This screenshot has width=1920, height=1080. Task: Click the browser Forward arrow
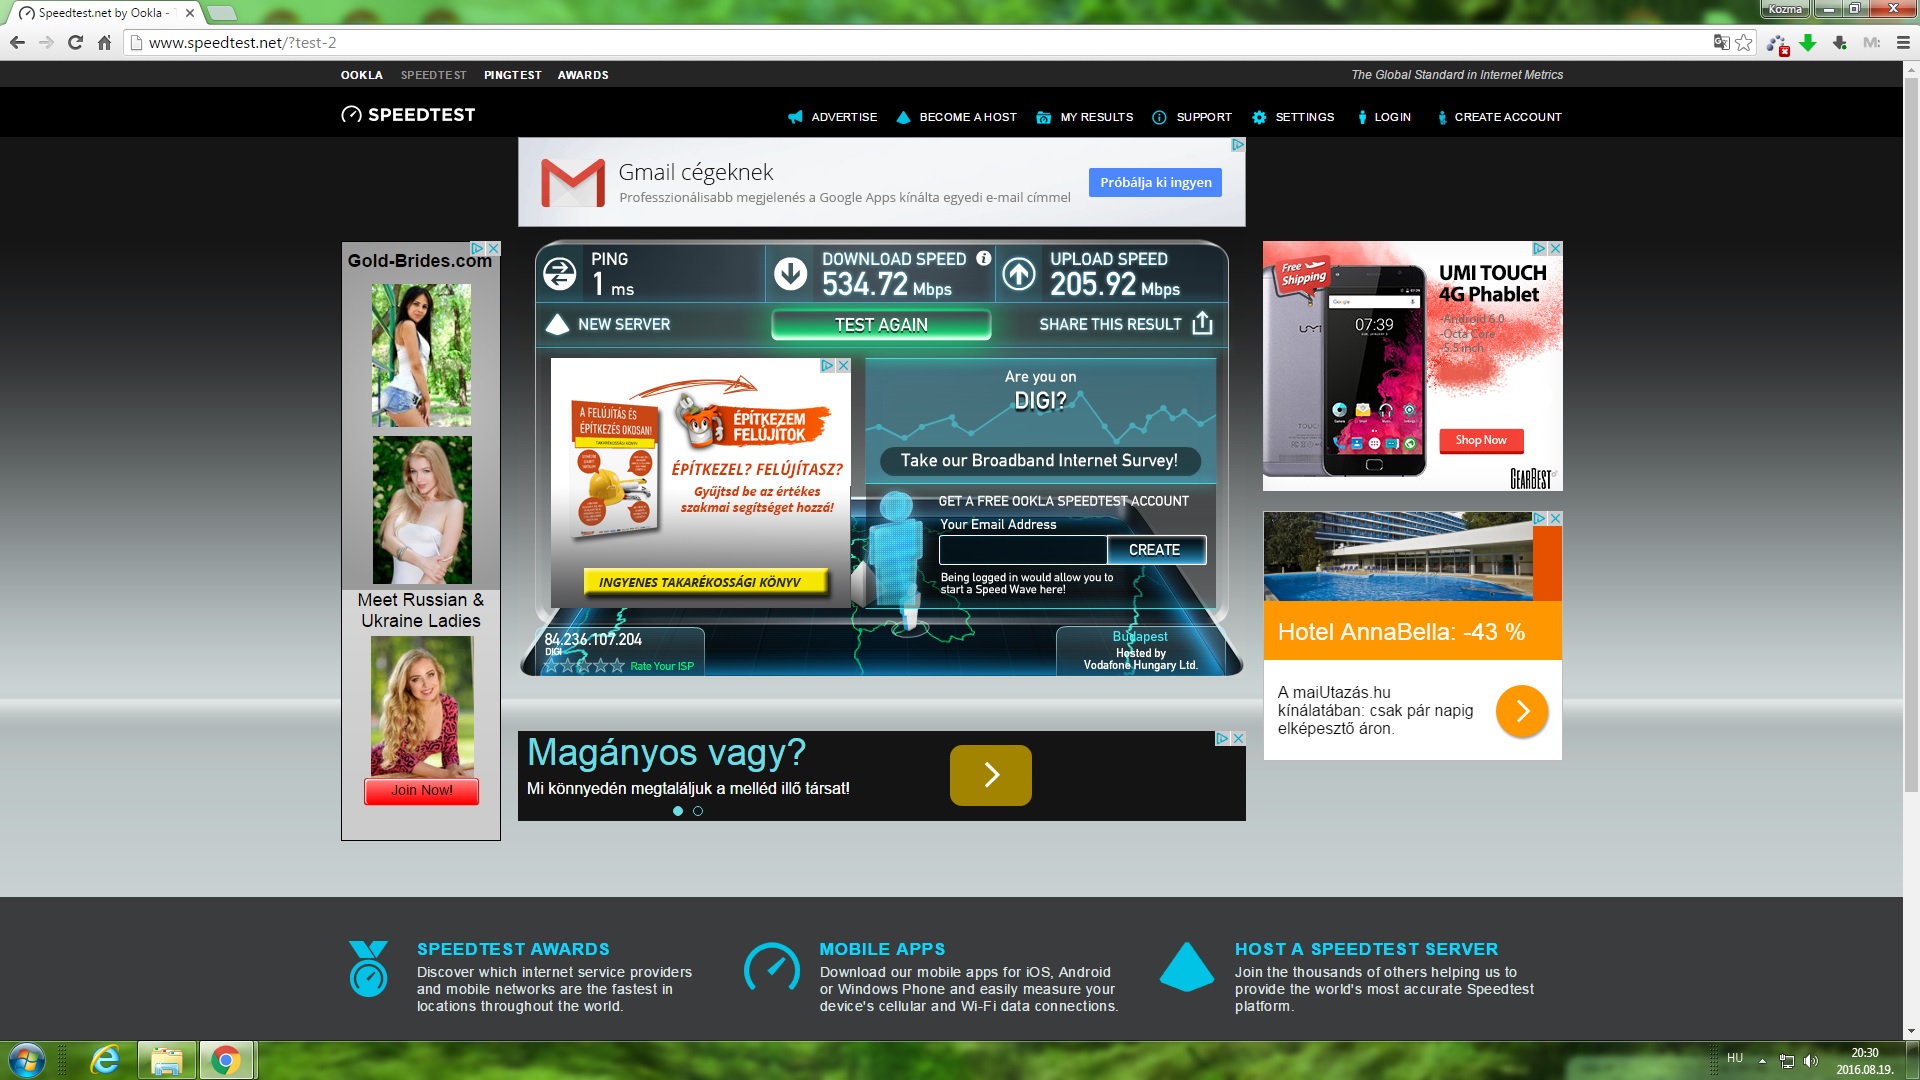coord(46,43)
